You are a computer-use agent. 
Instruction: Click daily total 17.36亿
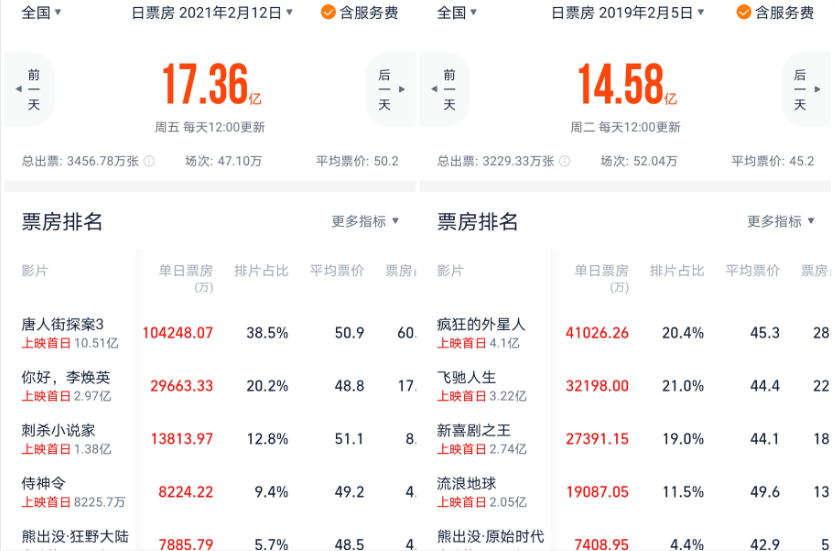[212, 84]
